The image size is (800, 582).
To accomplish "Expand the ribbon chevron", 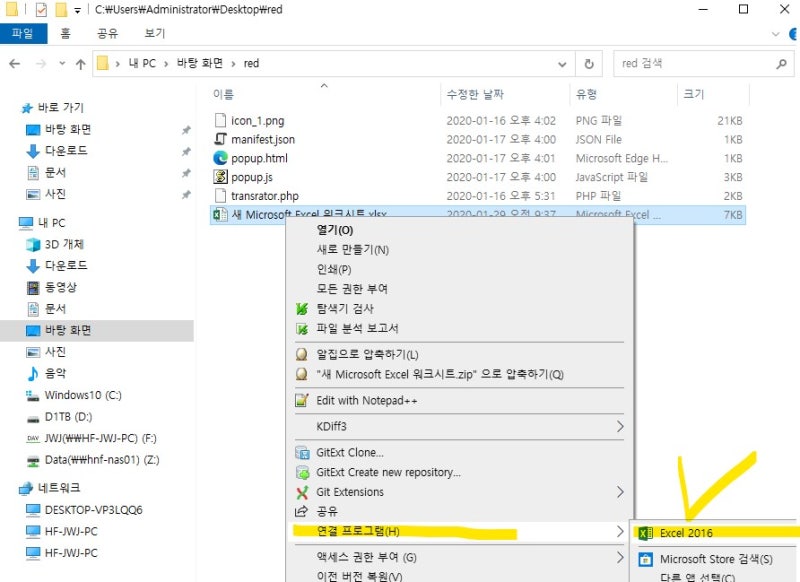I will click(x=776, y=34).
